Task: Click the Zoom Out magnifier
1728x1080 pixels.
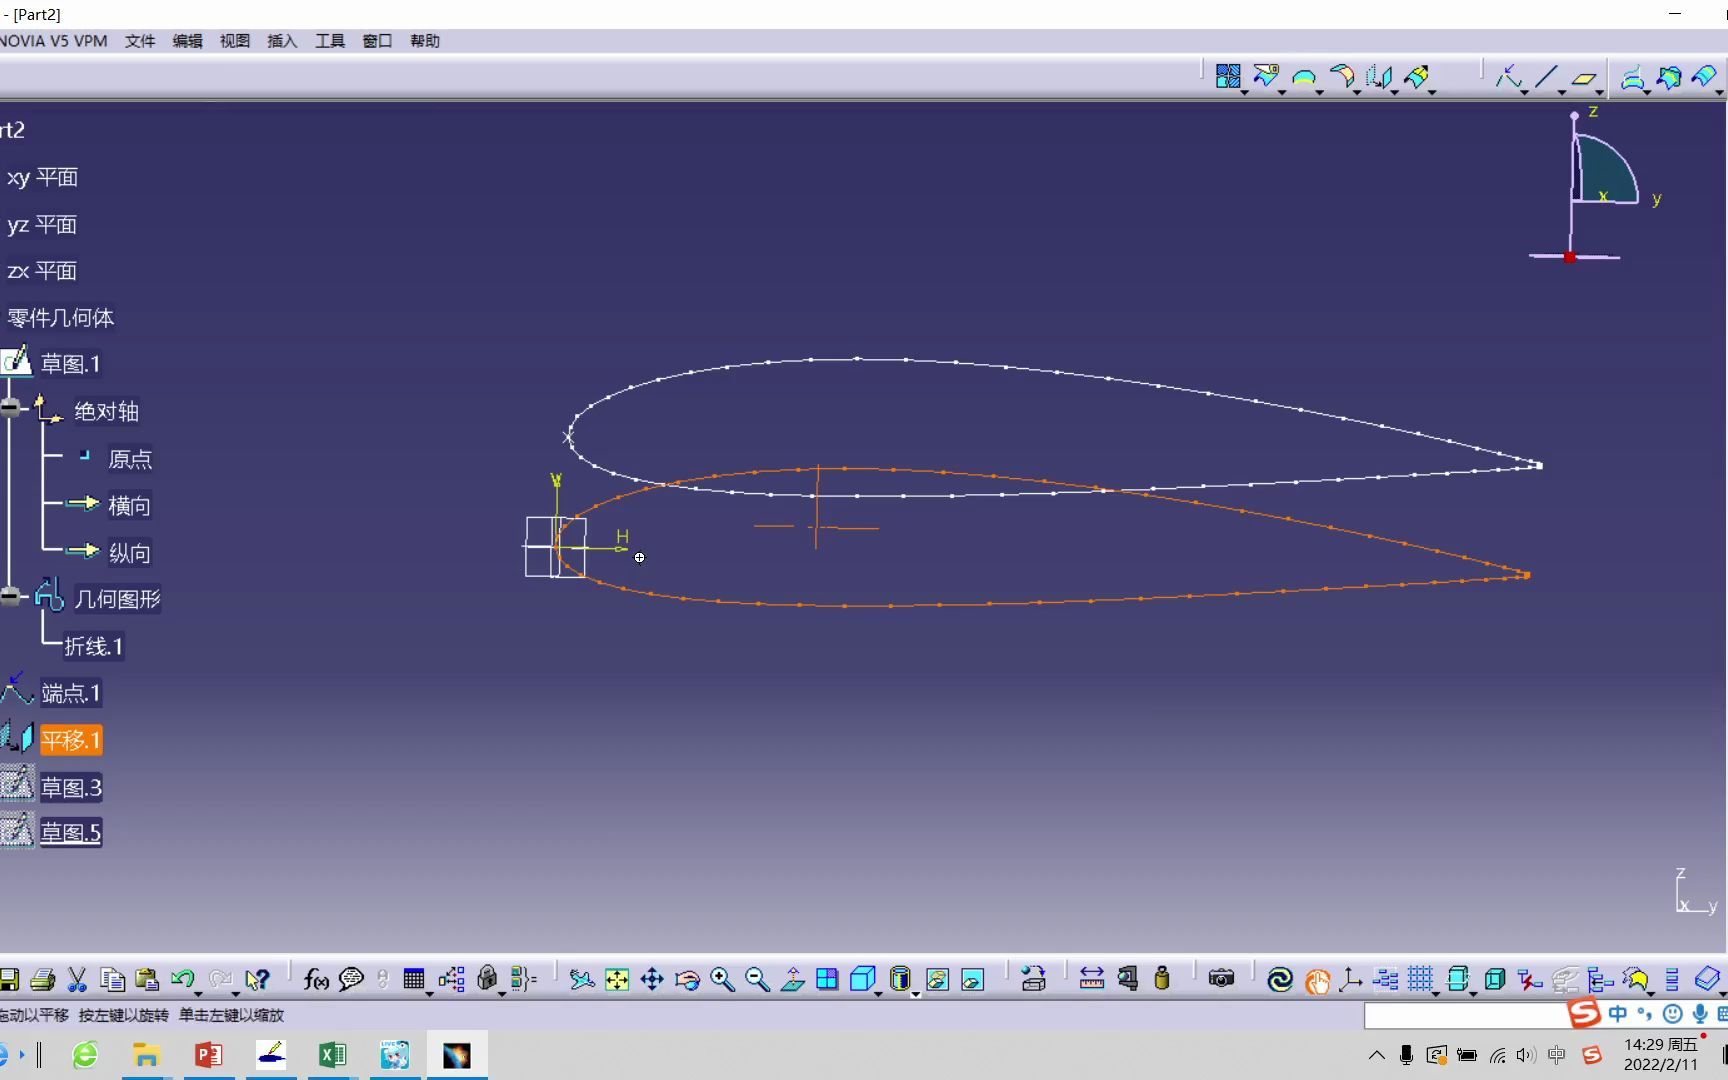Action: click(x=757, y=979)
